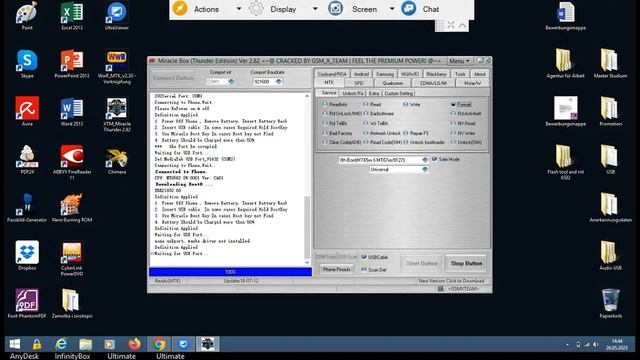Open Internet Explorer from taskbar
640x360 pixels.
[61, 344]
